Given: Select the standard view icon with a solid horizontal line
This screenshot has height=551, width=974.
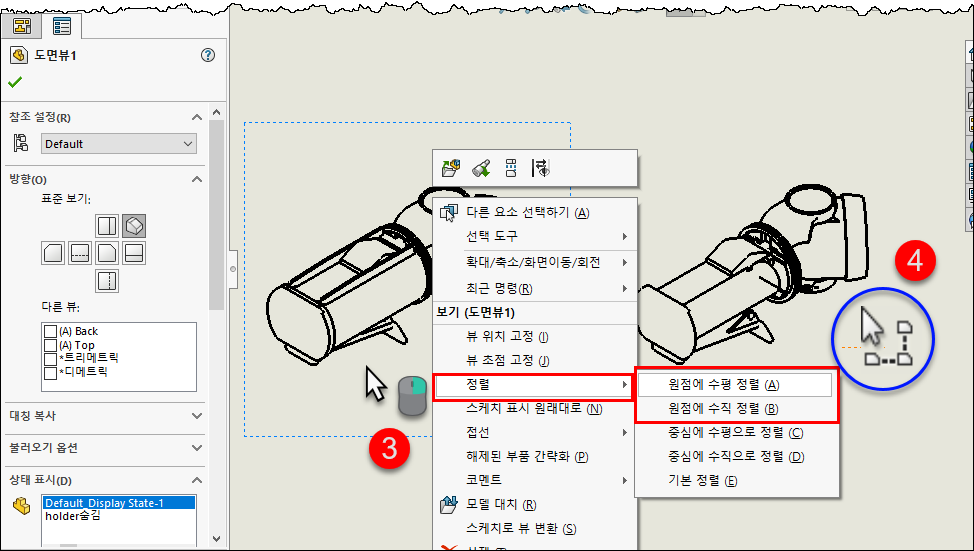Looking at the screenshot, I should click(134, 253).
